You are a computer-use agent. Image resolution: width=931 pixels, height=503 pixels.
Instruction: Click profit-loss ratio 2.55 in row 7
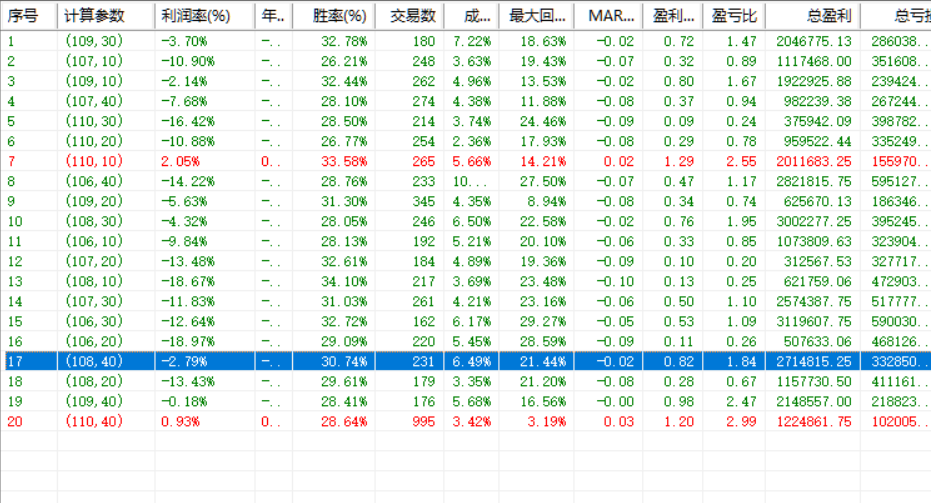[741, 162]
